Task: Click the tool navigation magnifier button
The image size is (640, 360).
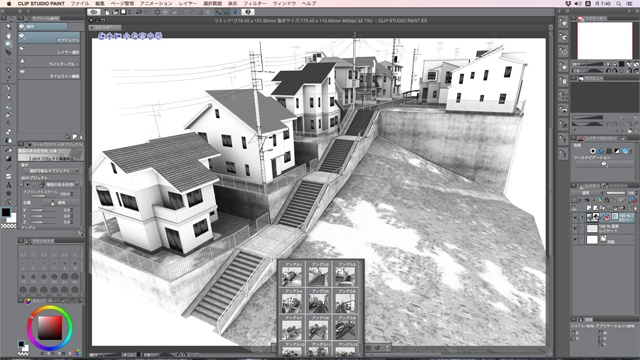Action: point(604,164)
